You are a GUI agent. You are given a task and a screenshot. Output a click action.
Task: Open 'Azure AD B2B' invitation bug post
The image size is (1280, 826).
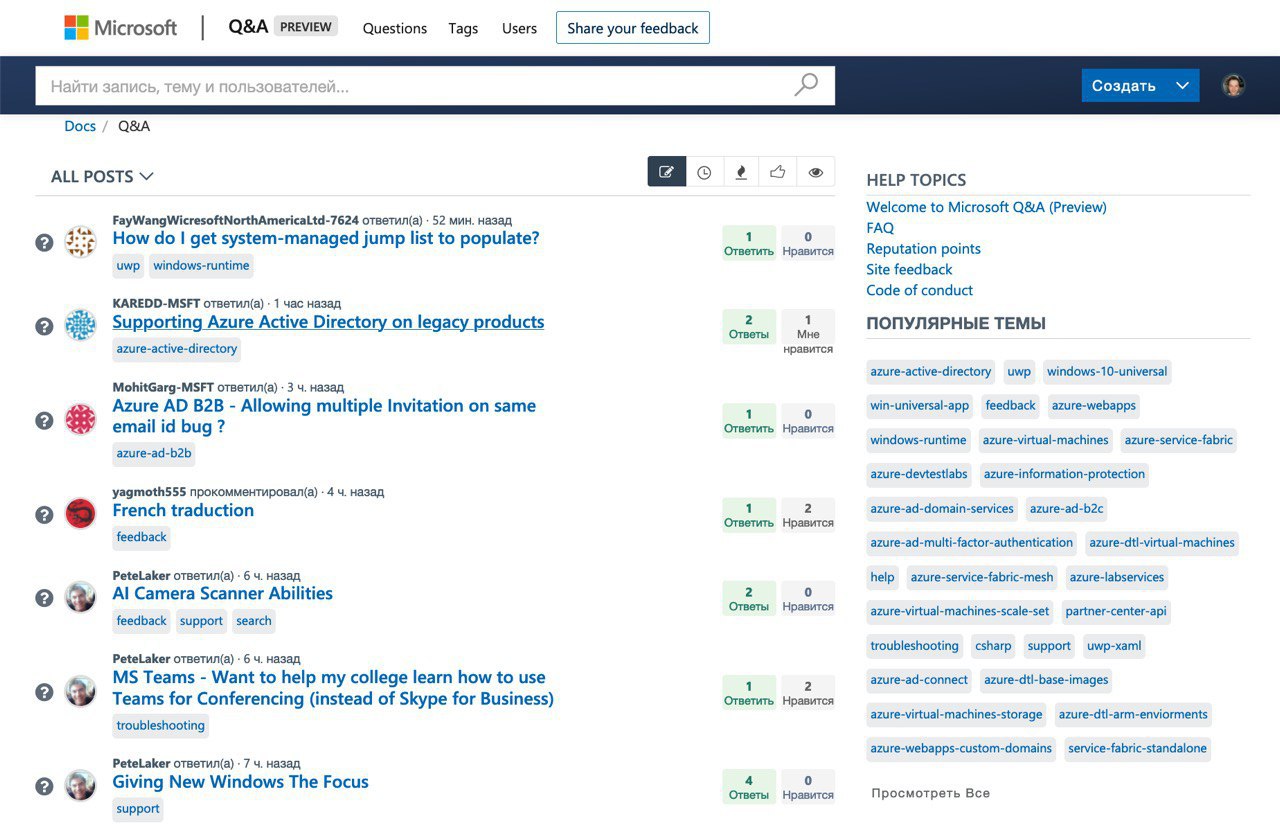324,416
